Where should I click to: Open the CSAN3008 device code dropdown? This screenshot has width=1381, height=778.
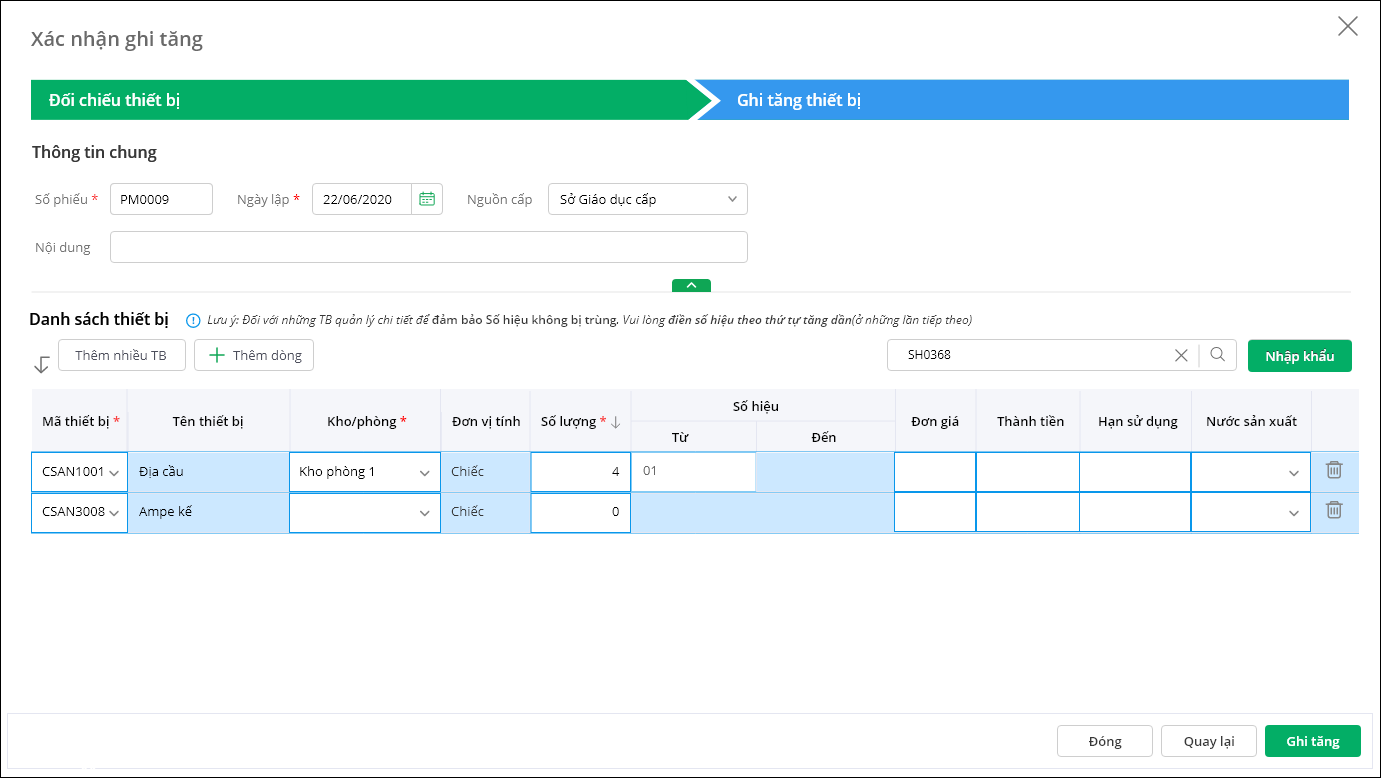click(x=114, y=512)
